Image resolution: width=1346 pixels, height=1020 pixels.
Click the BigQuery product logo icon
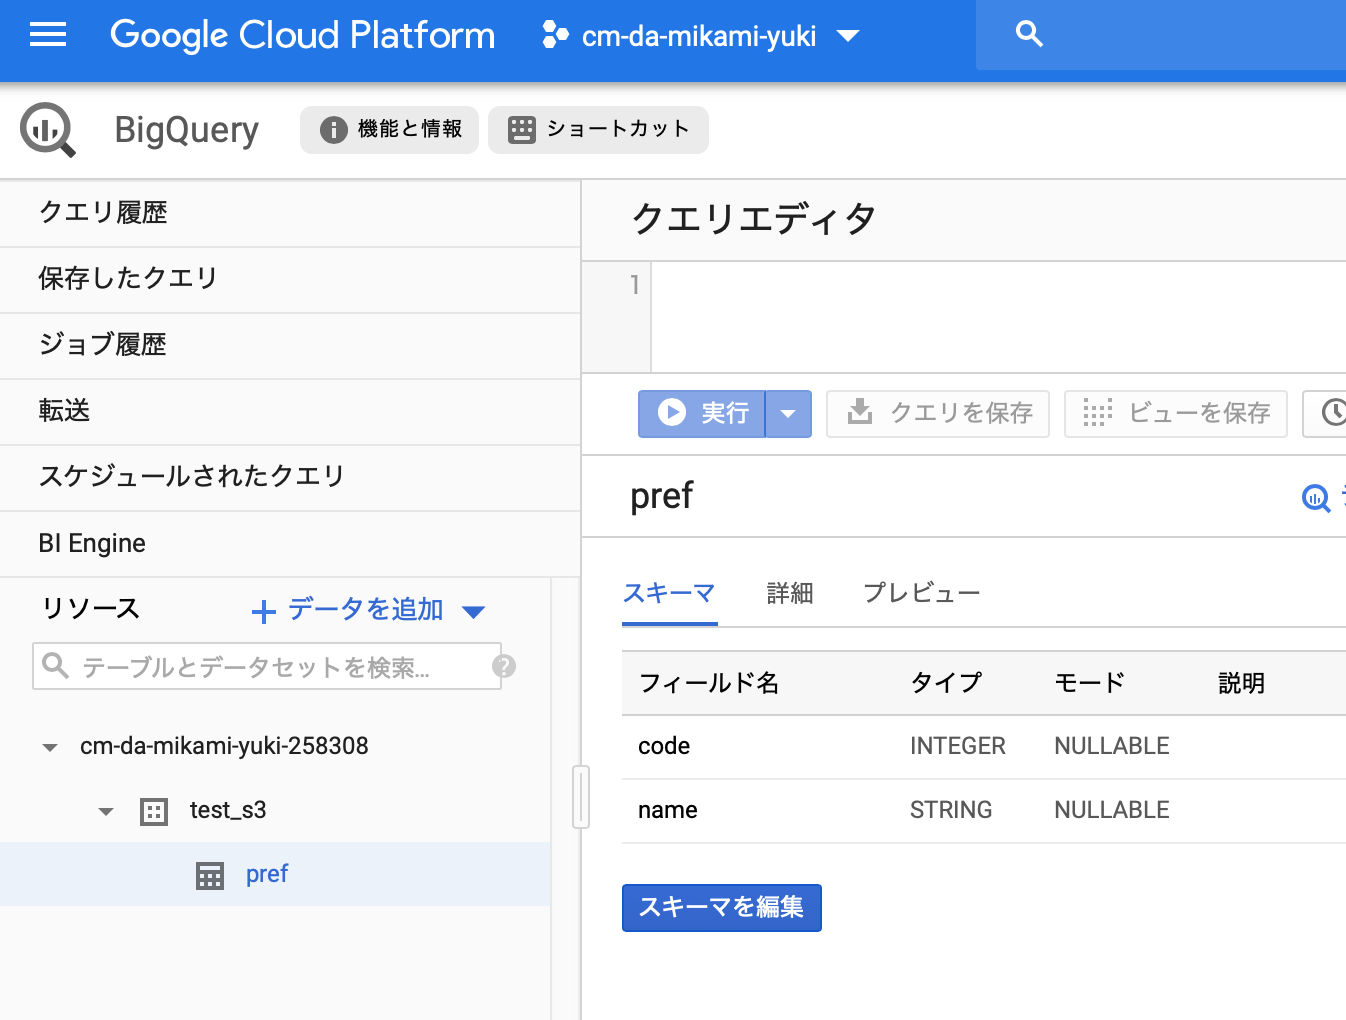click(46, 130)
